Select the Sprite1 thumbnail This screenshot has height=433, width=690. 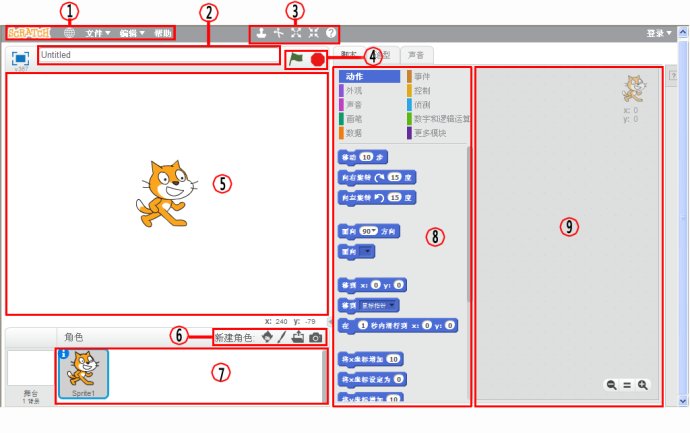click(83, 374)
